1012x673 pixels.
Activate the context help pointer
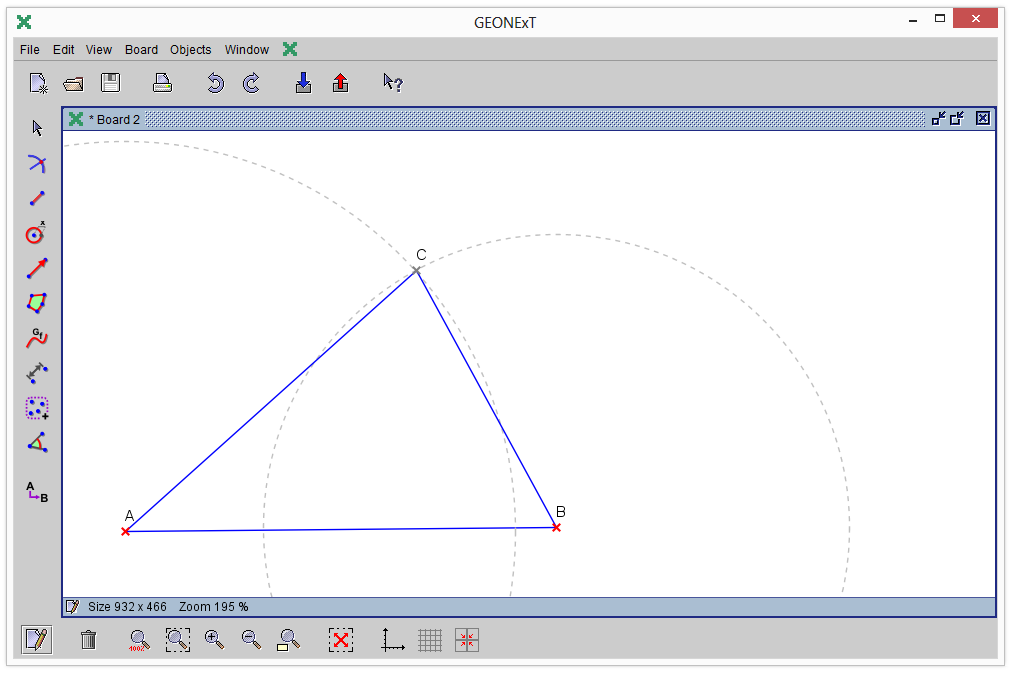click(392, 83)
